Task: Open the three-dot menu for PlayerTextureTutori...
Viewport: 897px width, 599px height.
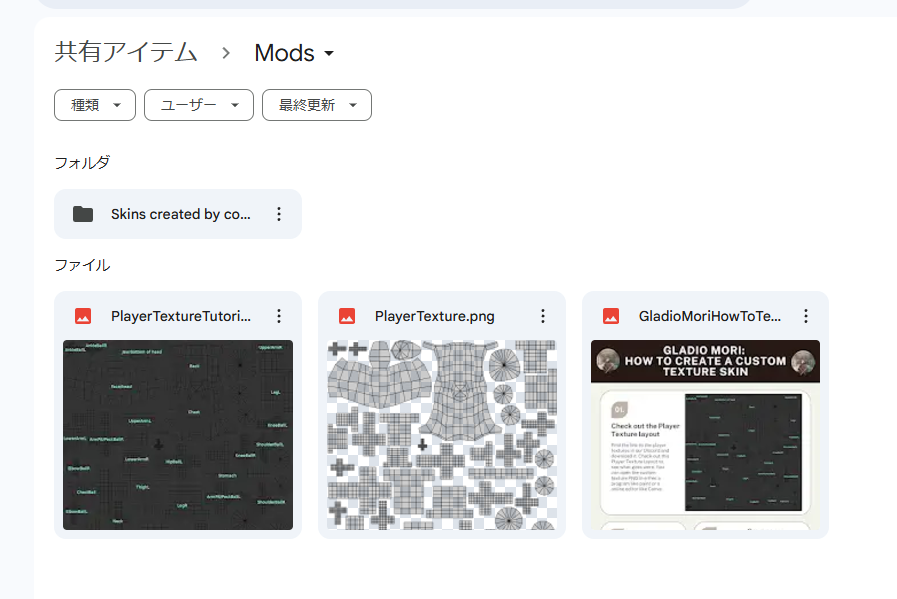Action: click(x=279, y=316)
